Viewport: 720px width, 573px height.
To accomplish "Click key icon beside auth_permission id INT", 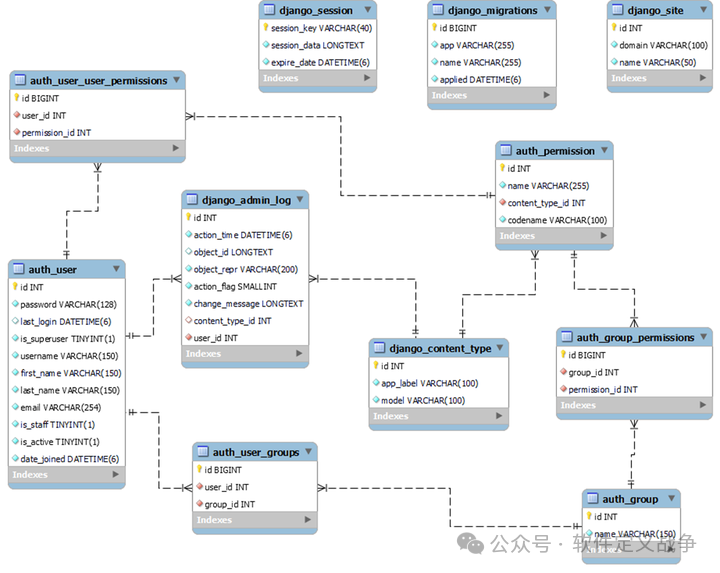I will tap(502, 168).
